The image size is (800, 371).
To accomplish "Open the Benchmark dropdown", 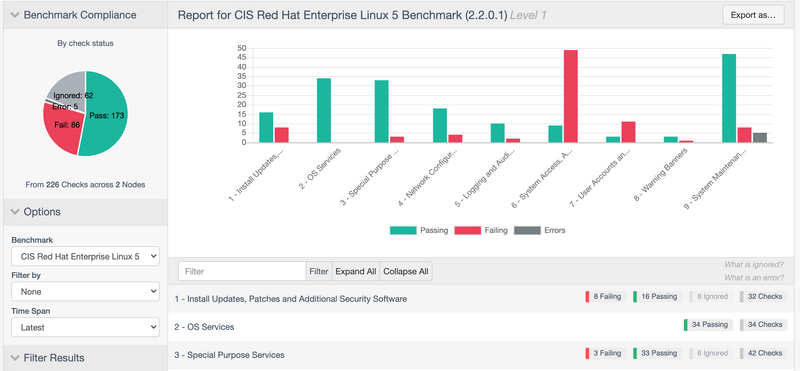I will coord(85,256).
